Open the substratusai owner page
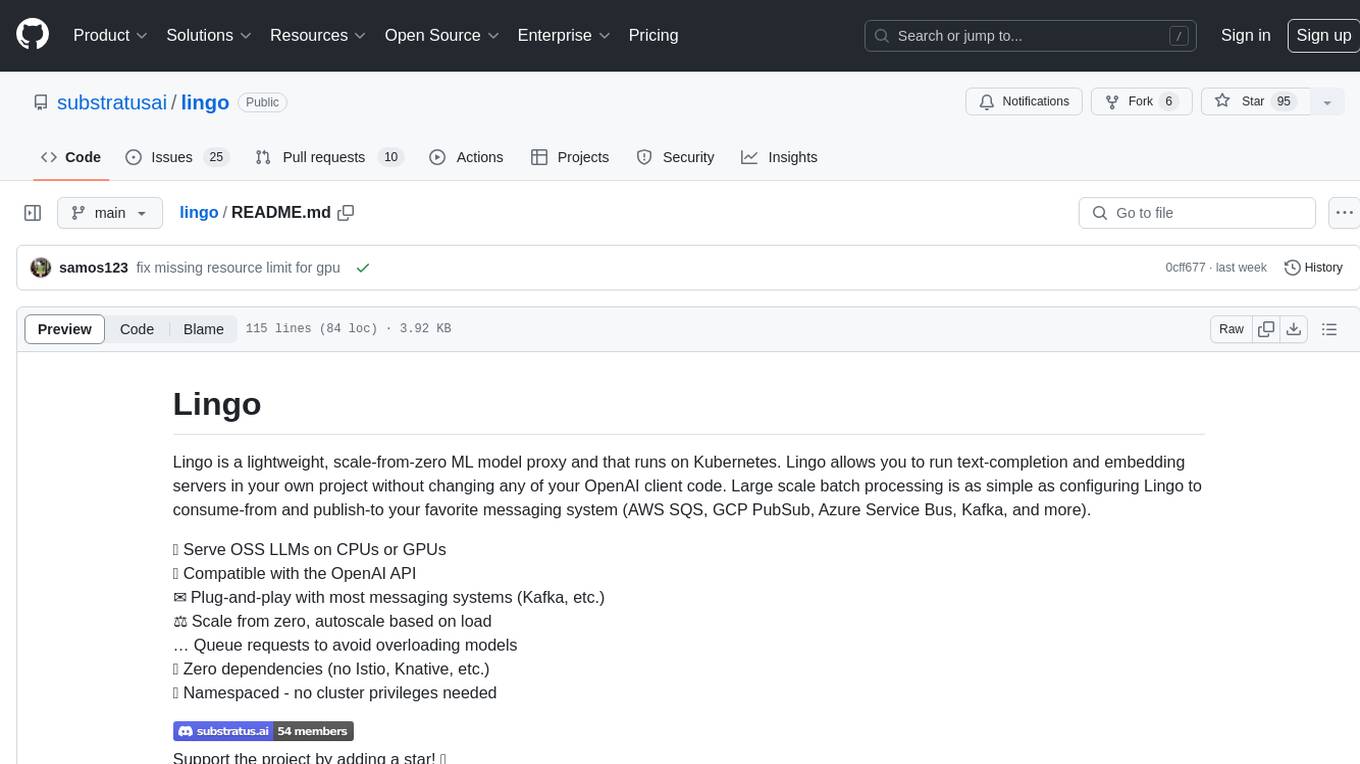The image size is (1360, 764). point(112,102)
